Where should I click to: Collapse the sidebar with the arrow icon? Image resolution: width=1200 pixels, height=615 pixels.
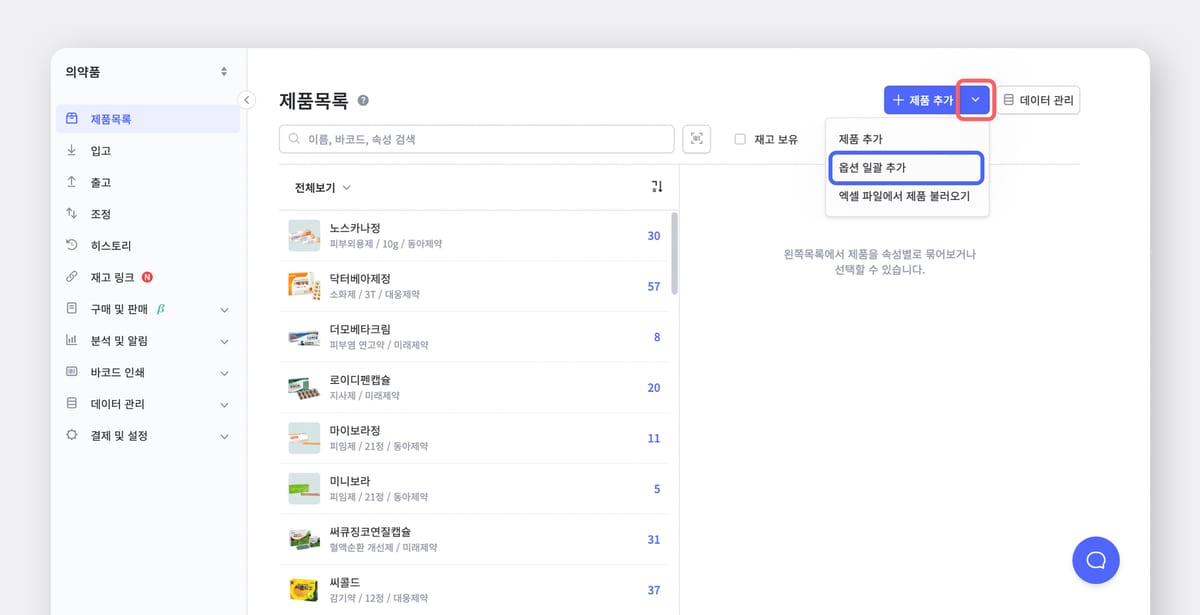tap(246, 100)
